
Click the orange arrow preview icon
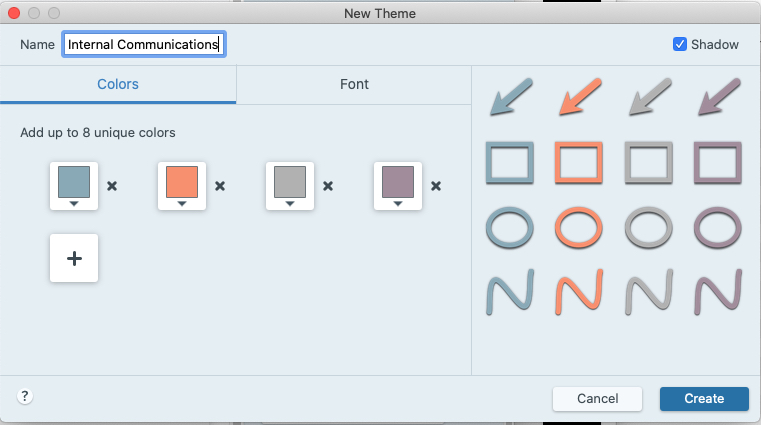coord(580,97)
